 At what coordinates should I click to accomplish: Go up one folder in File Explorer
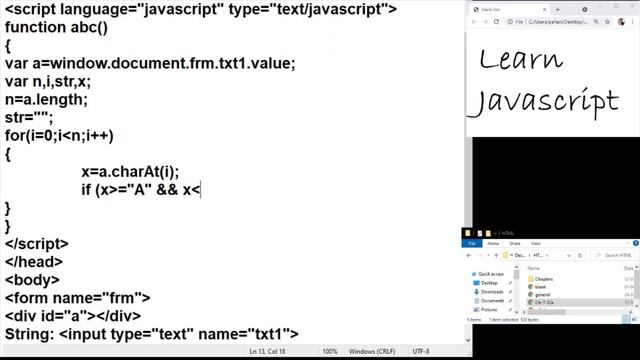coord(496,256)
